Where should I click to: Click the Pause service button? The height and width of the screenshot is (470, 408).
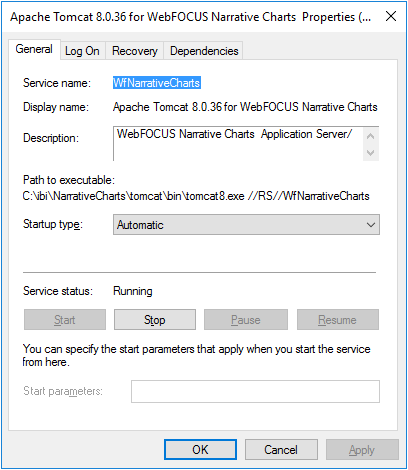point(246,320)
